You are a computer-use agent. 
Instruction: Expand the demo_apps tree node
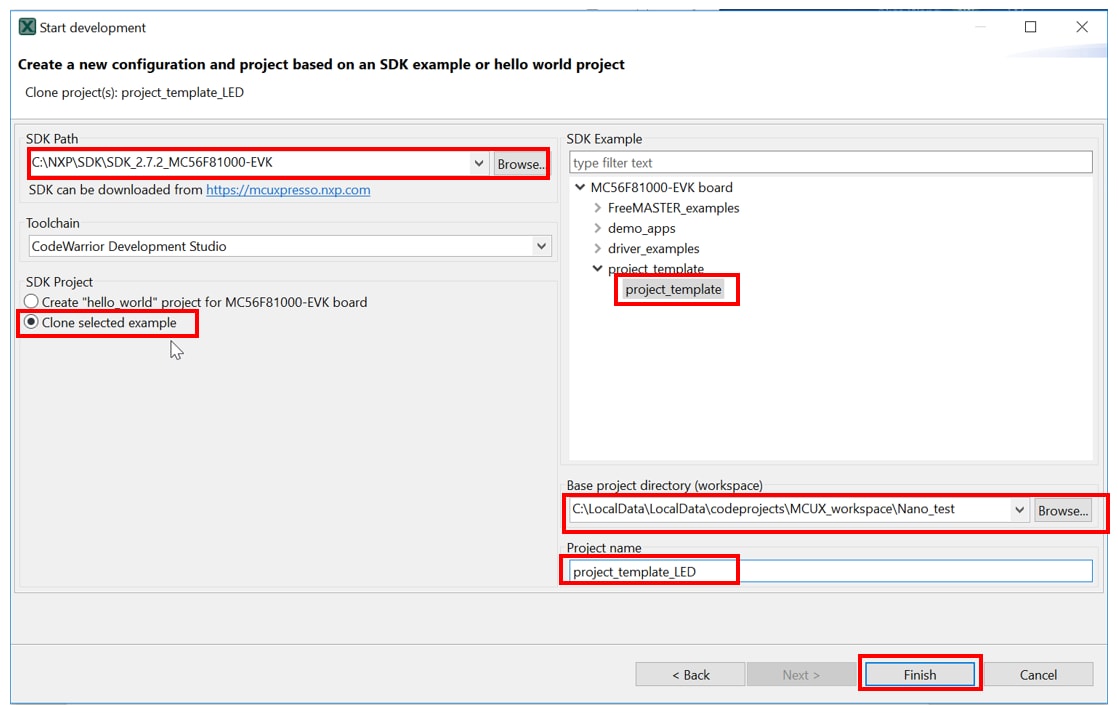598,229
